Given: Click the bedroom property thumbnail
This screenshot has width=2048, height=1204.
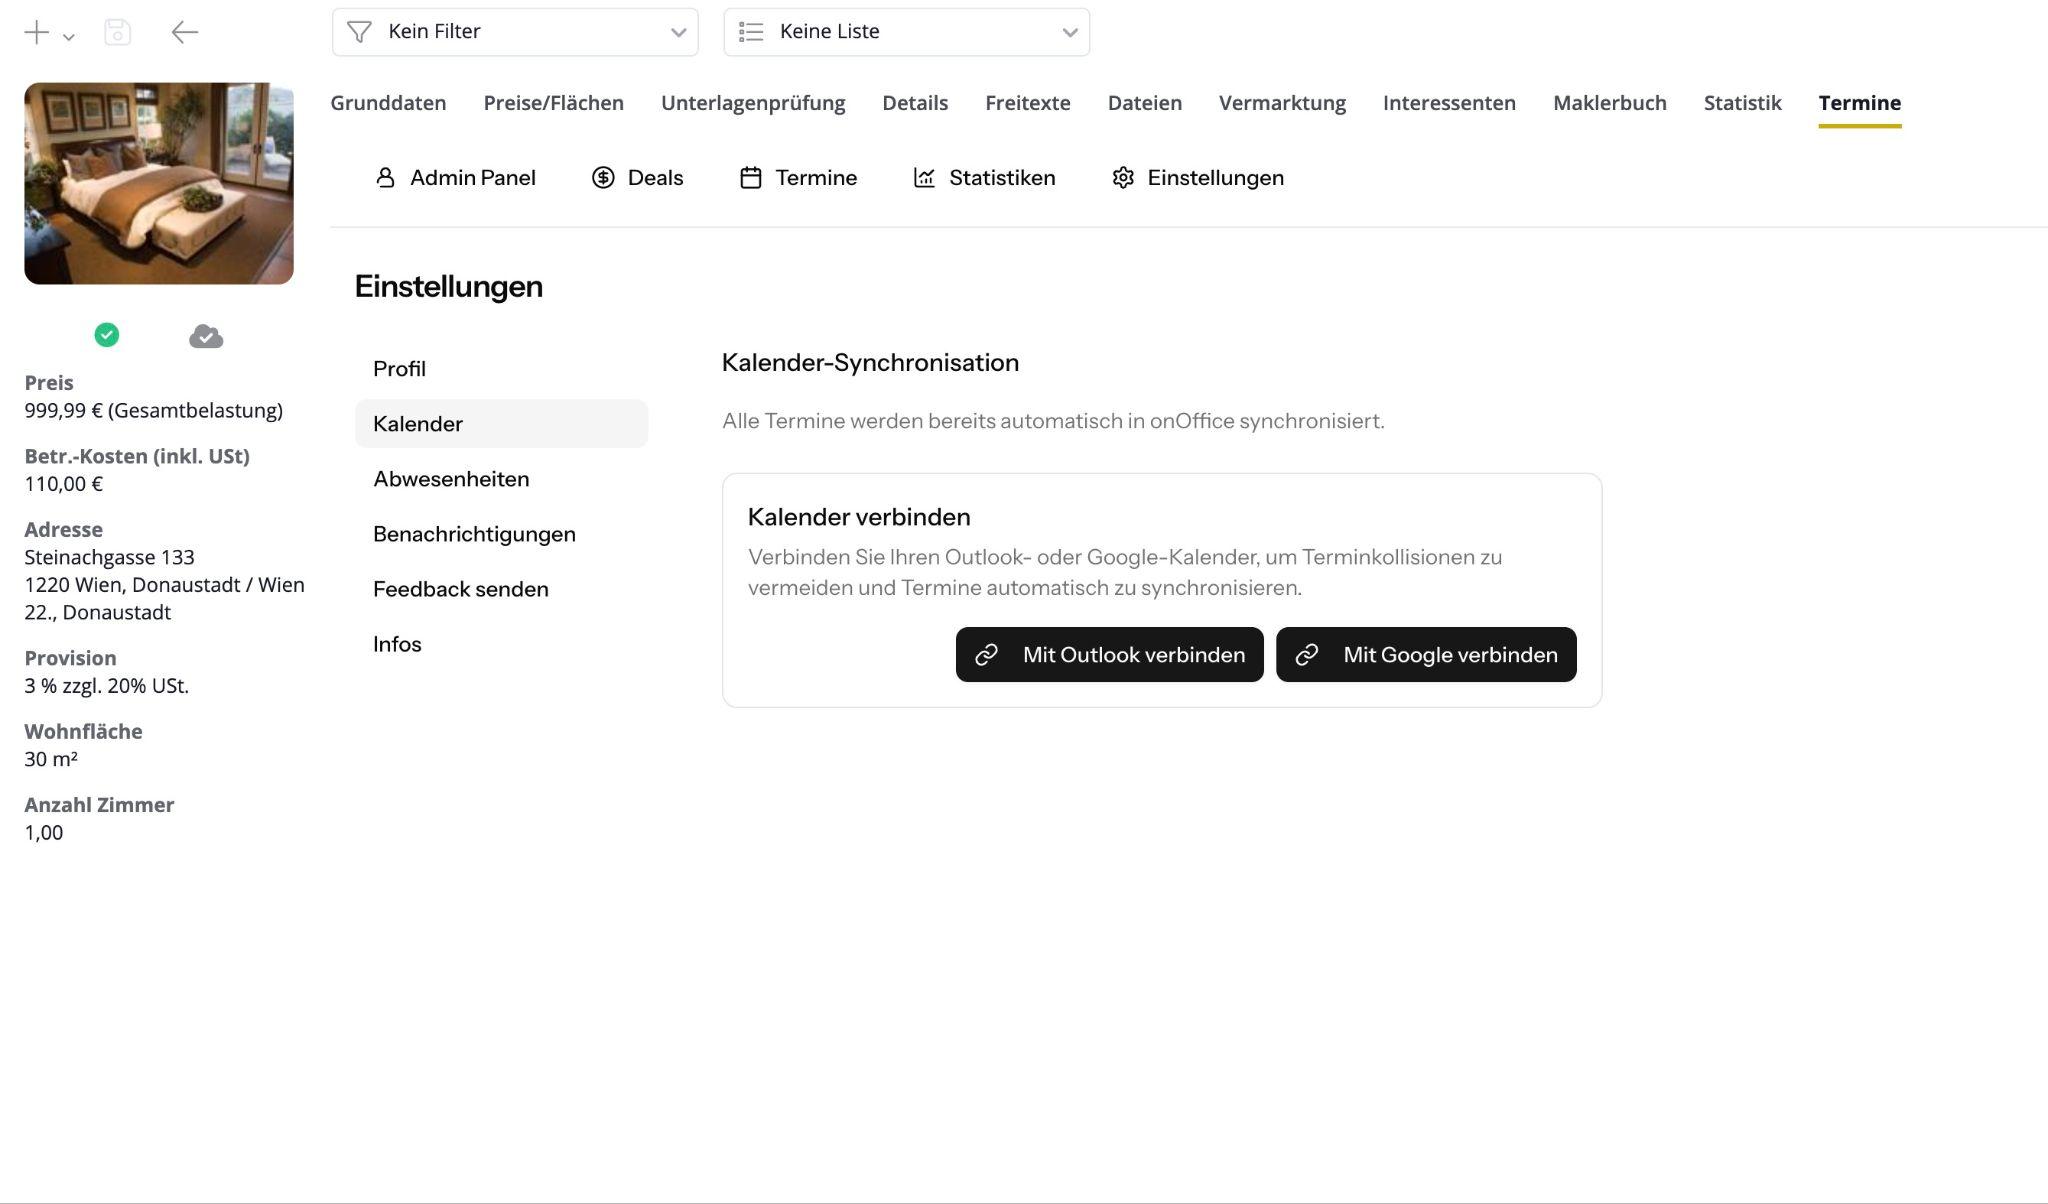Looking at the screenshot, I should coord(159,183).
